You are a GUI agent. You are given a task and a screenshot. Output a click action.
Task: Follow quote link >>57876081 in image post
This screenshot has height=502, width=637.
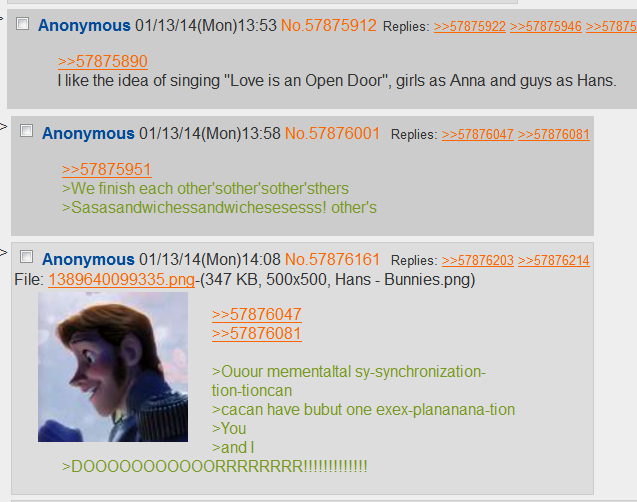pos(257,333)
